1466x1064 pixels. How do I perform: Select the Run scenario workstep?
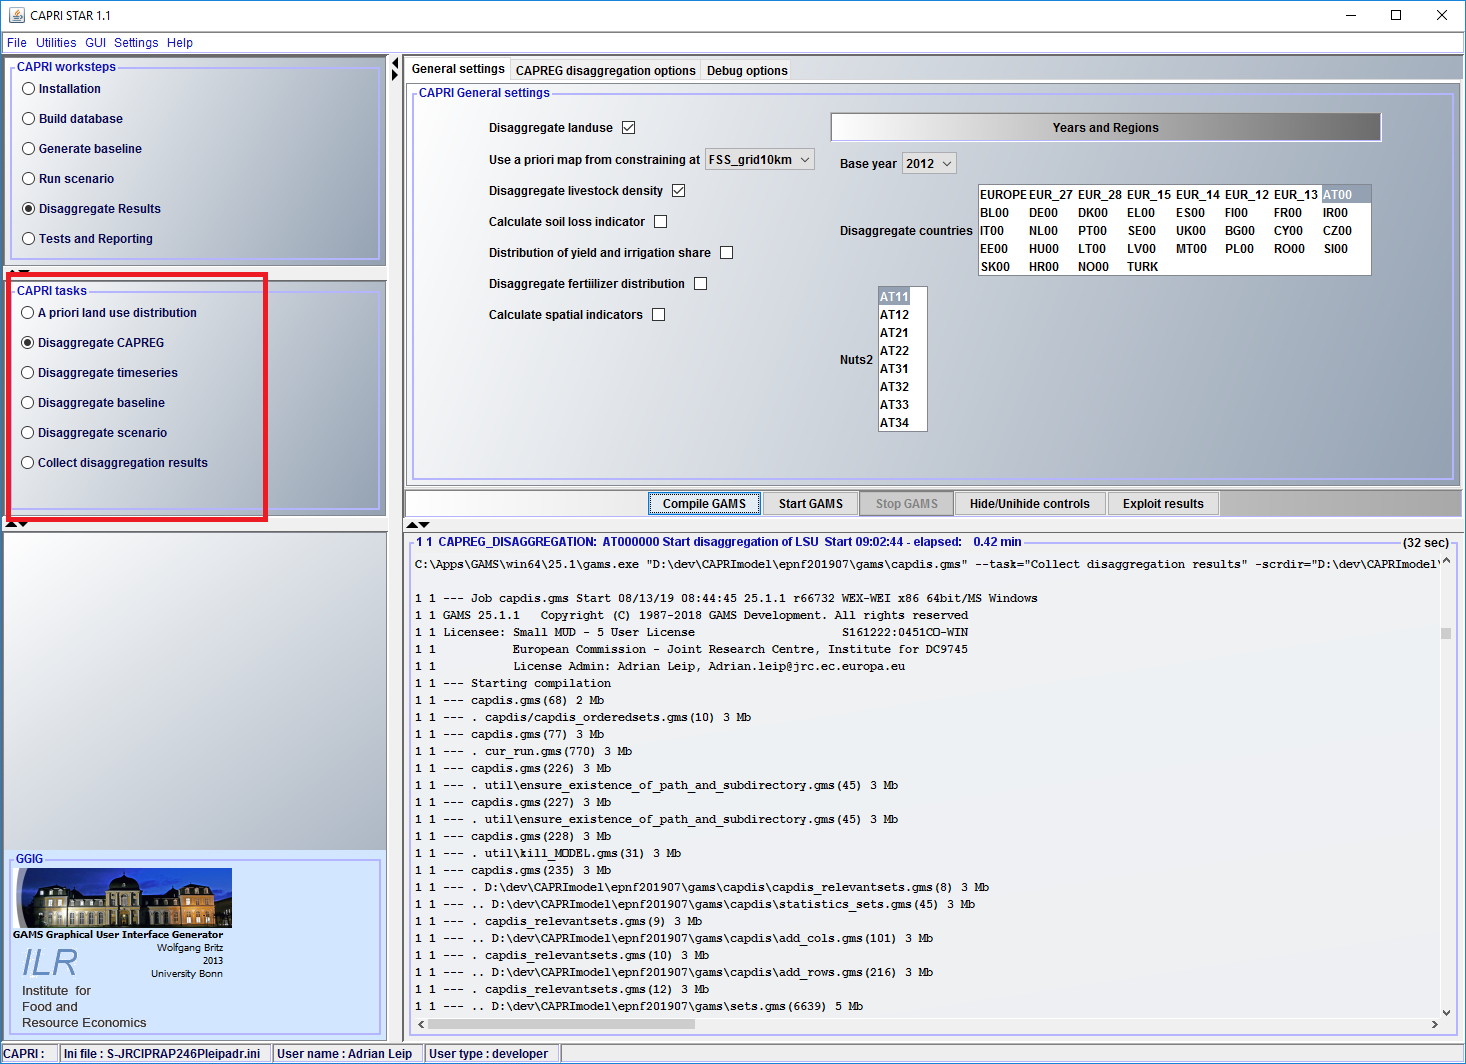point(29,179)
